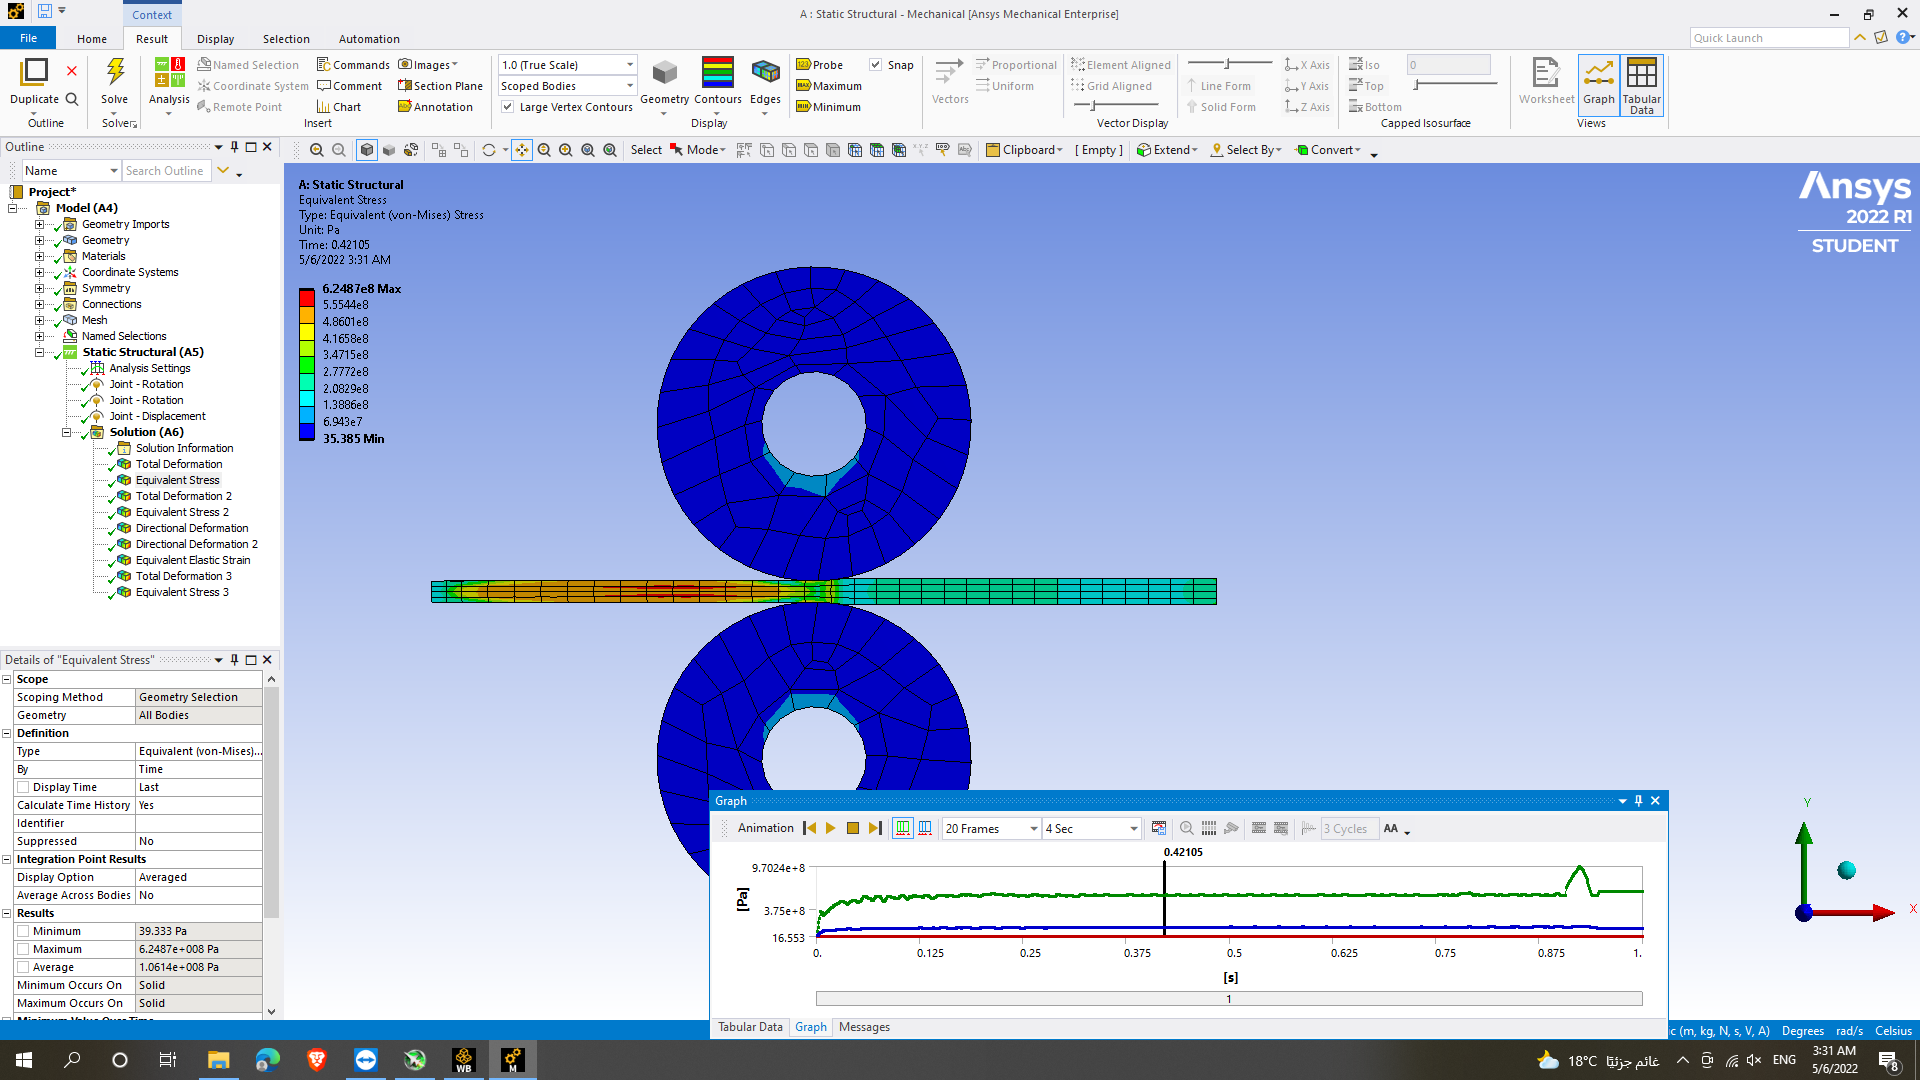This screenshot has width=1920, height=1080.
Task: Open the selection Mode button
Action: tap(698, 150)
